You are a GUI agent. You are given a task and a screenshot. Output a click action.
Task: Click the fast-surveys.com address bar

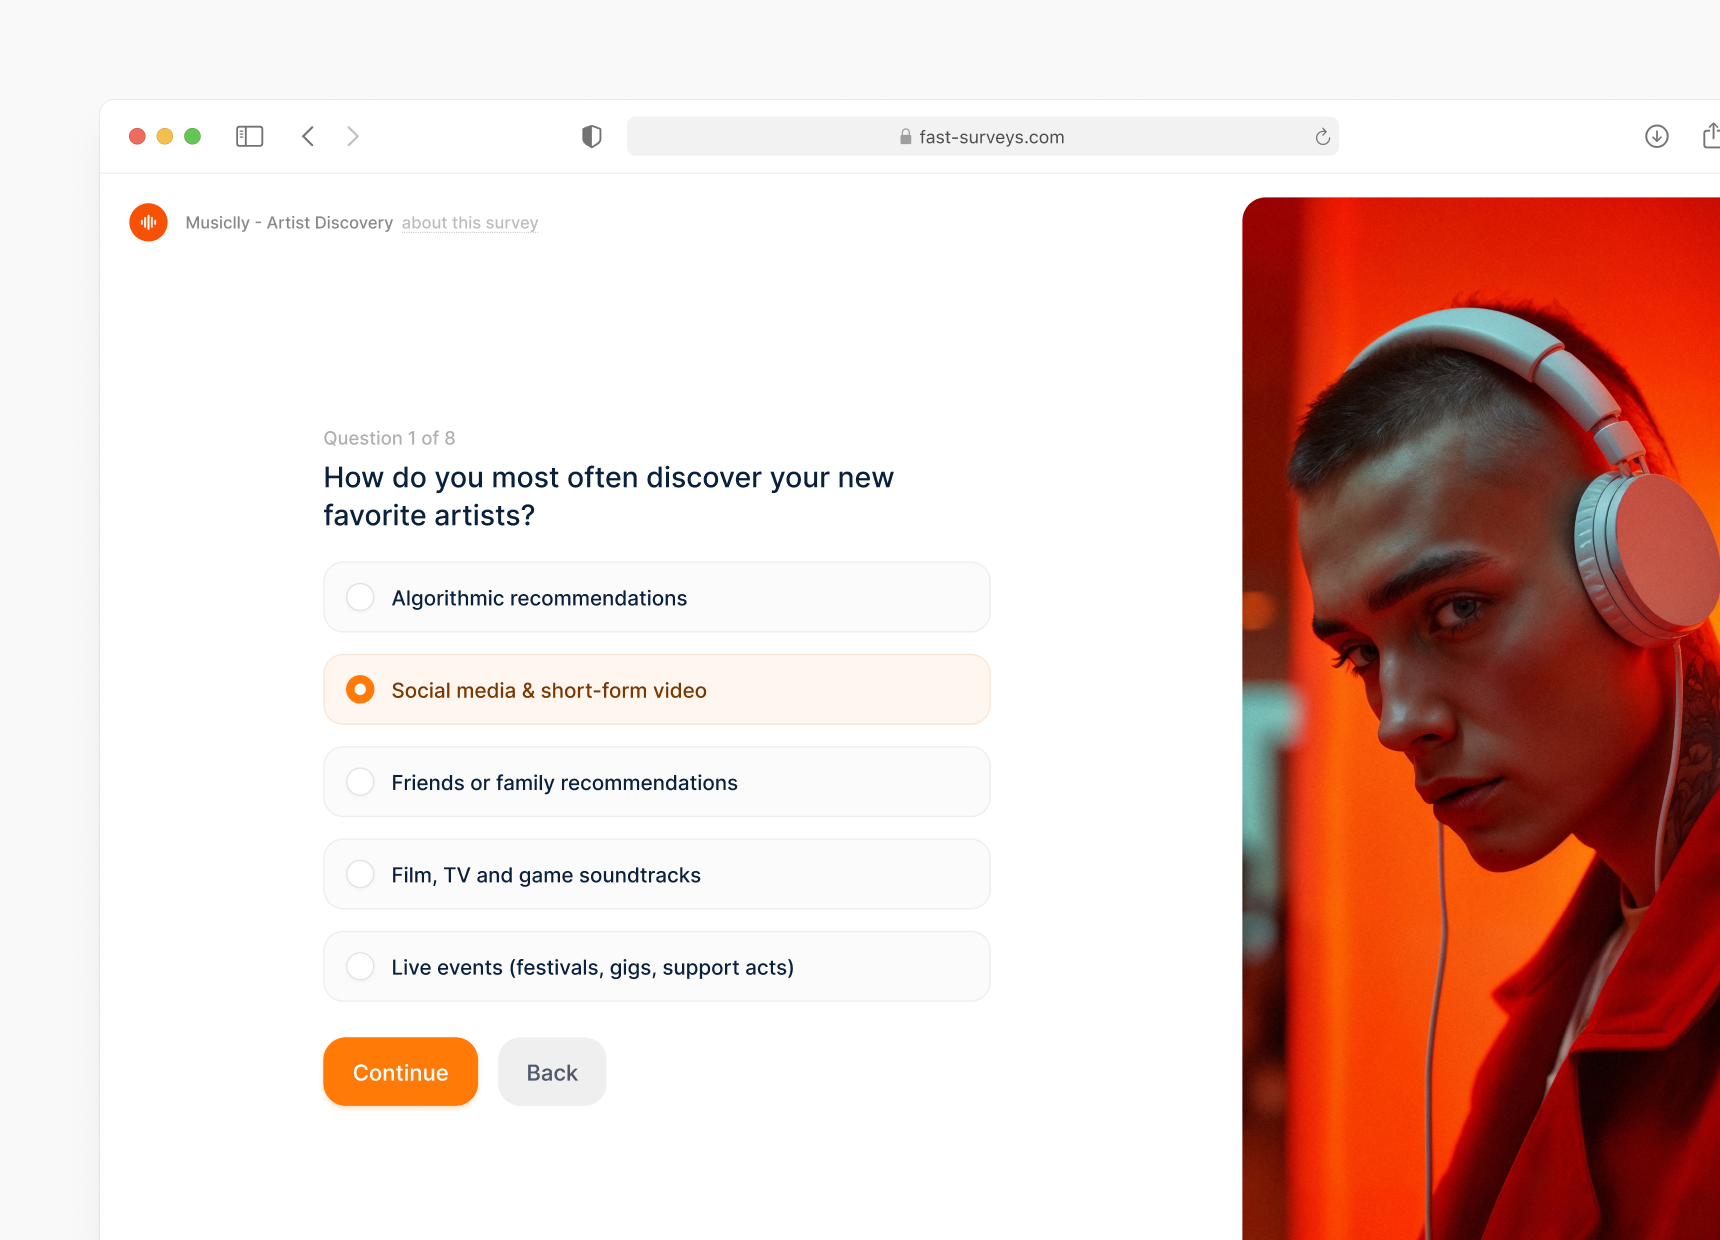tap(982, 137)
